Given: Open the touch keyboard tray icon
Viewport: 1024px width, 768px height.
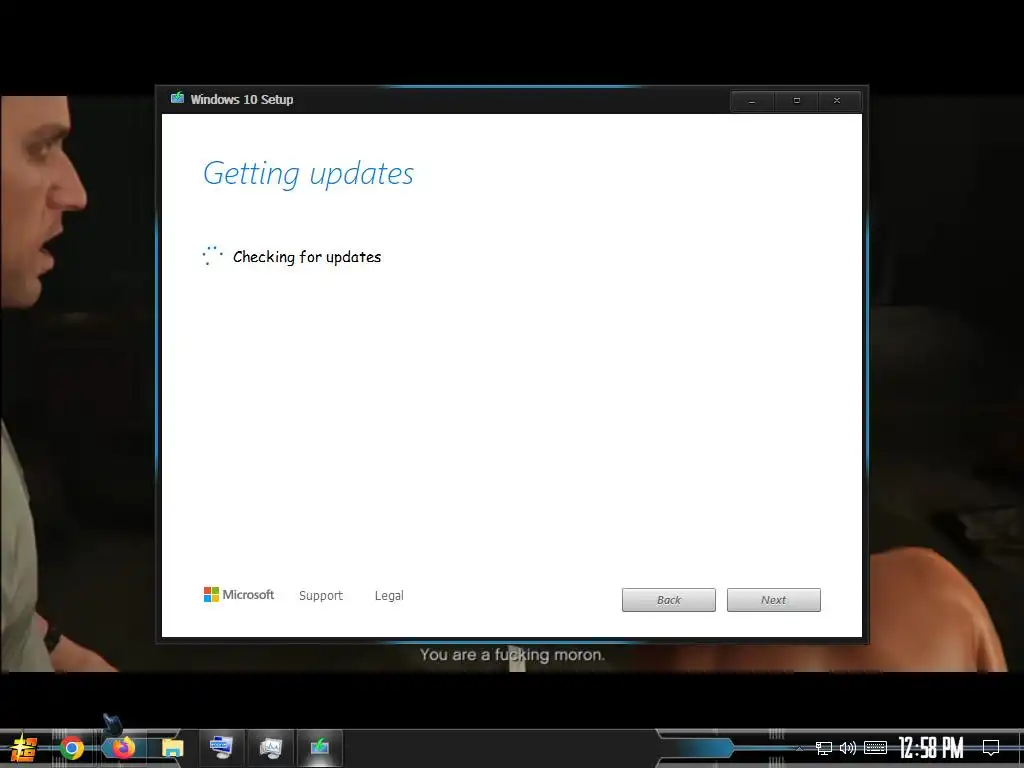Looking at the screenshot, I should coord(875,748).
